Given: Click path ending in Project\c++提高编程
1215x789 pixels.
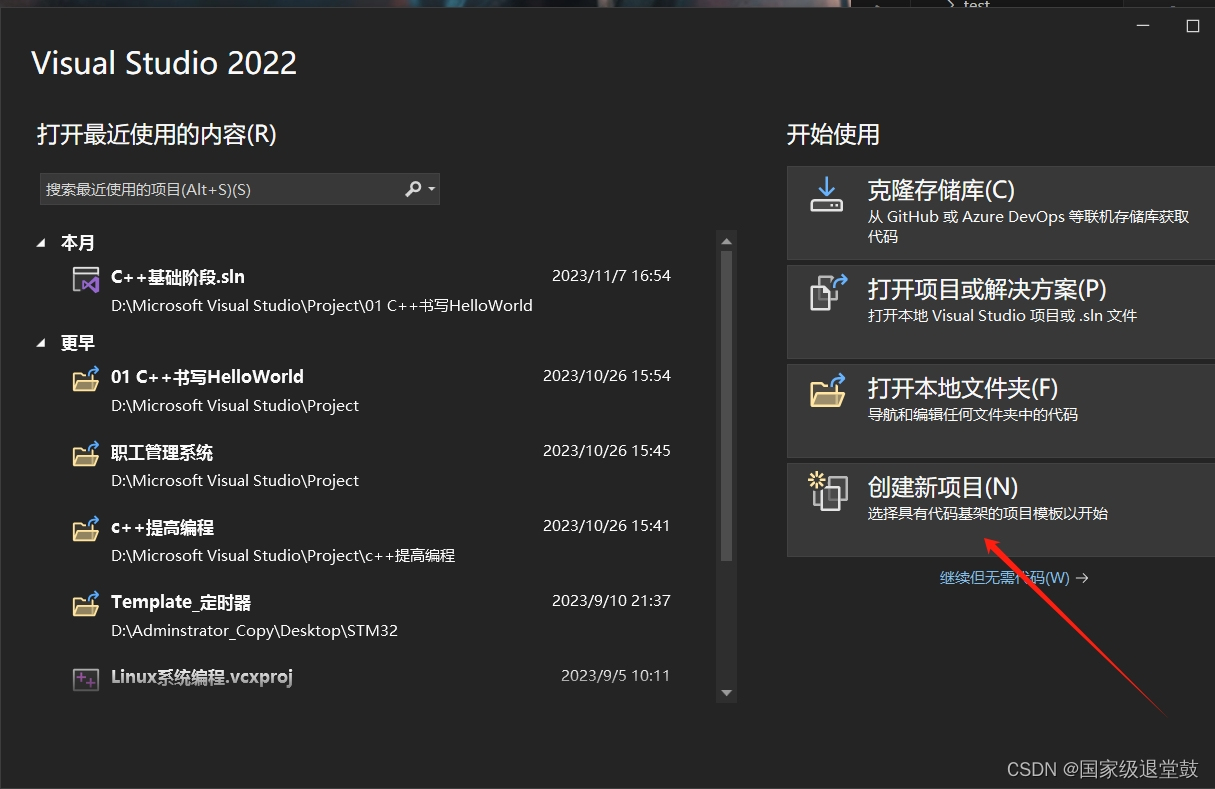Looking at the screenshot, I should tap(283, 555).
